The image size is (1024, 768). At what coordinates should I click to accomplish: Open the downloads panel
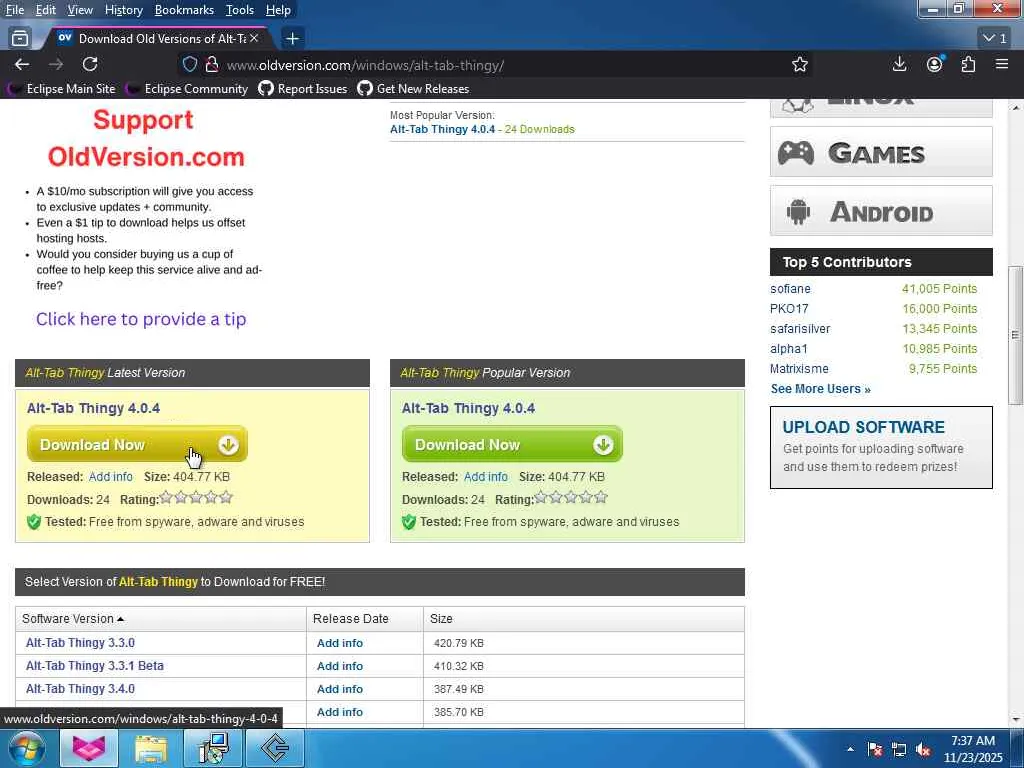[899, 64]
